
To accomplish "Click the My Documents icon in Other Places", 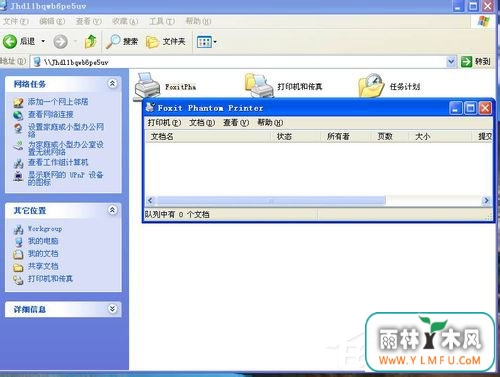I will pyautogui.click(x=18, y=254).
